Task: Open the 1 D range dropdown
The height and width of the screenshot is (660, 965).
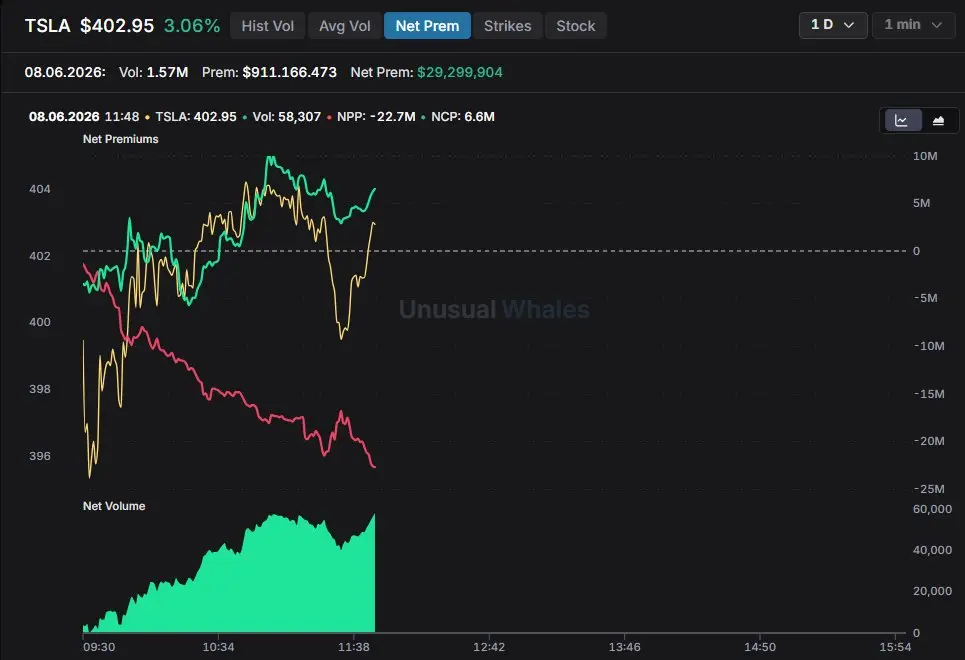Action: point(833,25)
